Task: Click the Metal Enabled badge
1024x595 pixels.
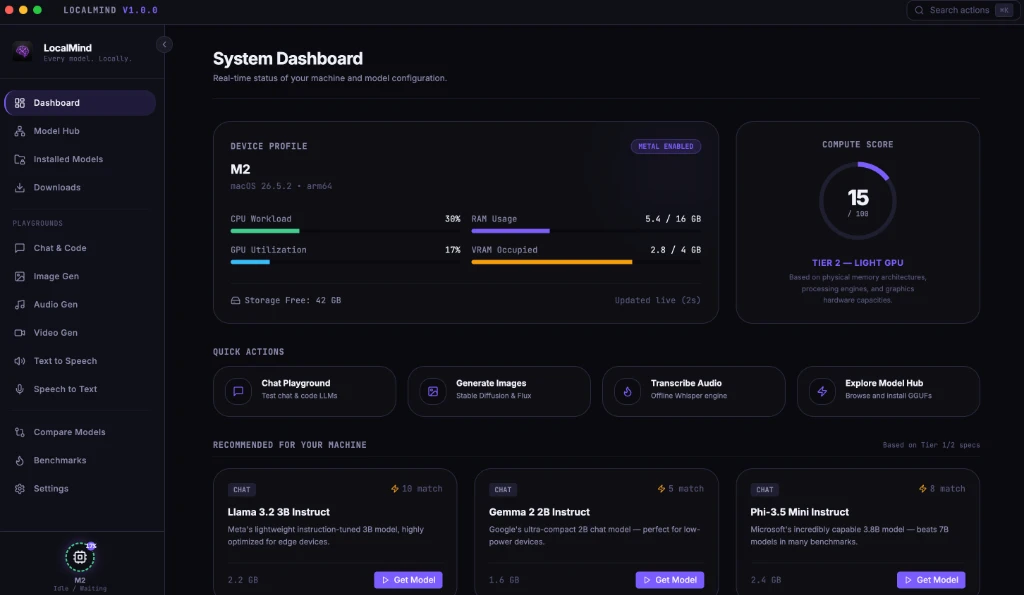Action: click(x=665, y=146)
